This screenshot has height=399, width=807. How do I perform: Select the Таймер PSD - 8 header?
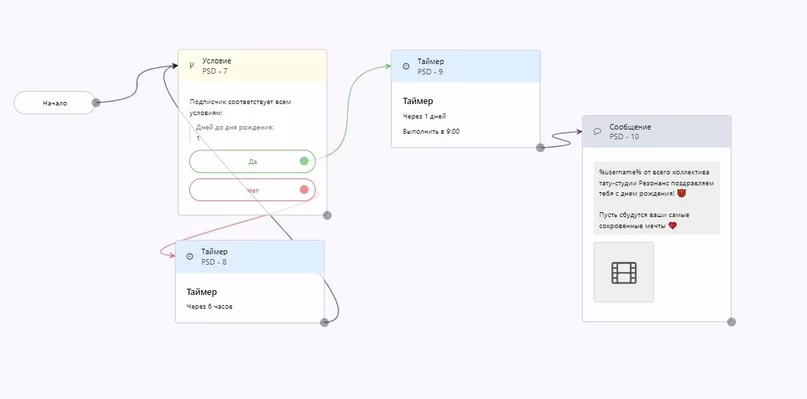coord(250,256)
